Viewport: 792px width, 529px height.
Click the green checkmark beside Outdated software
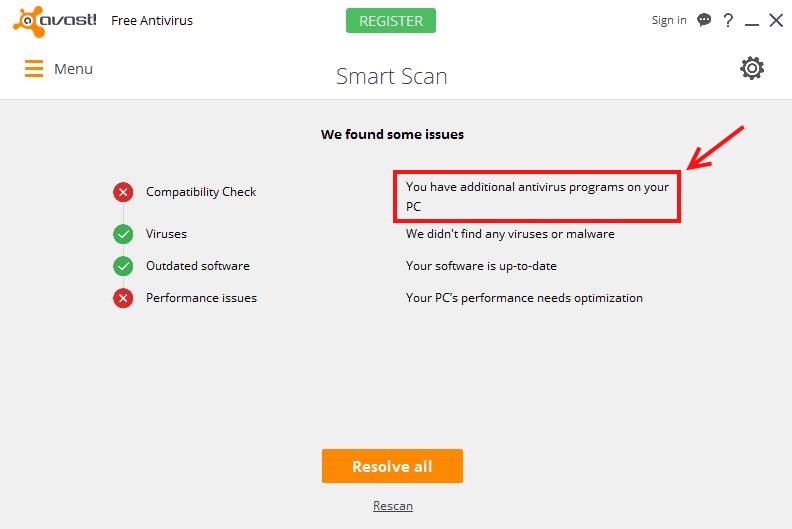coord(123,266)
